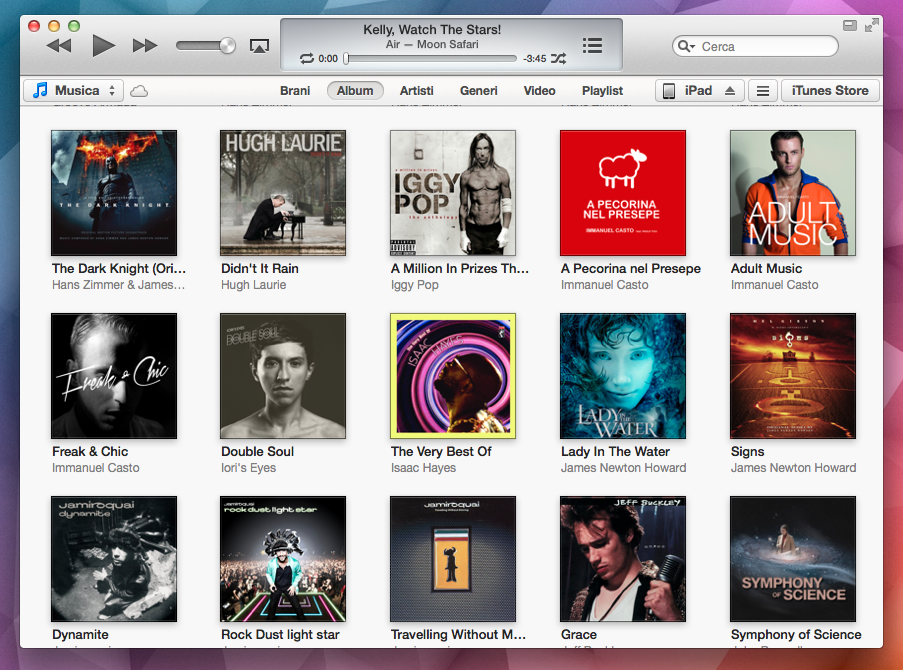903x670 pixels.
Task: Play the current track
Action: click(x=104, y=46)
